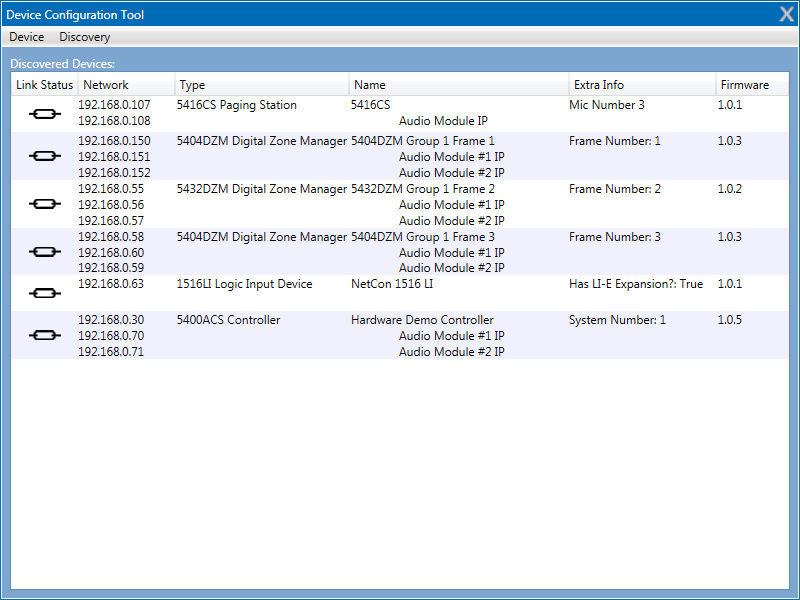Screen dimensions: 800x600
Task: Click link status icon for 5416CS Paging Station
Action: [43, 114]
